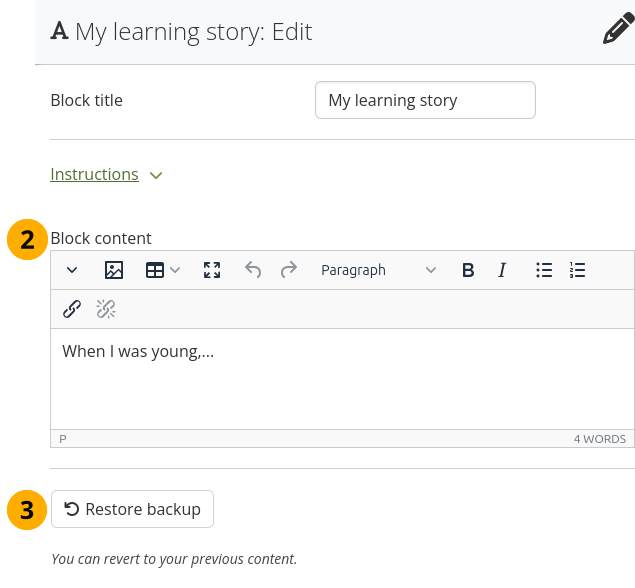The height and width of the screenshot is (588, 635).
Task: Apply numbered list formatting
Action: [577, 270]
